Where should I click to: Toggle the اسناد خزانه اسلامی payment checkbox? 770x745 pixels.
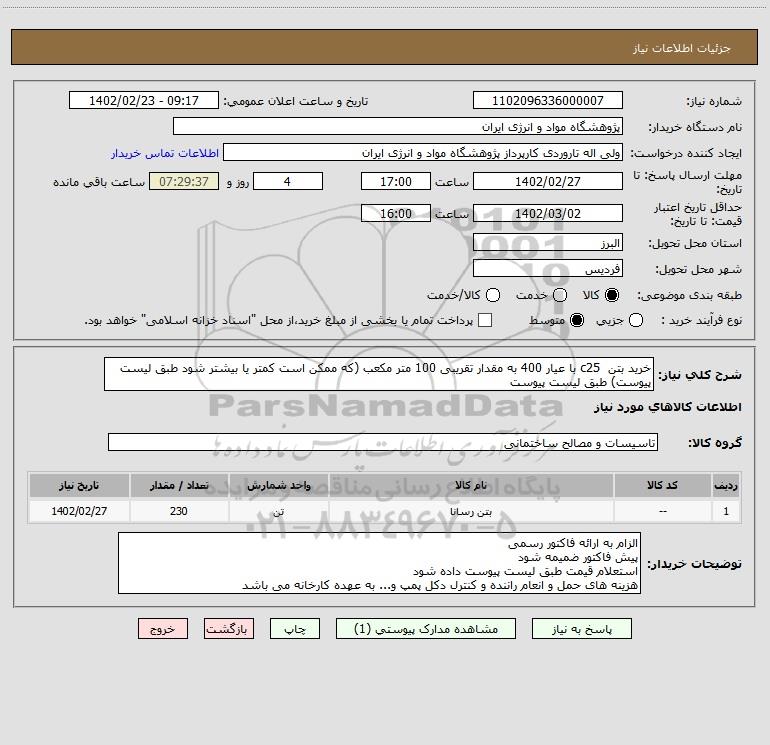tap(485, 320)
